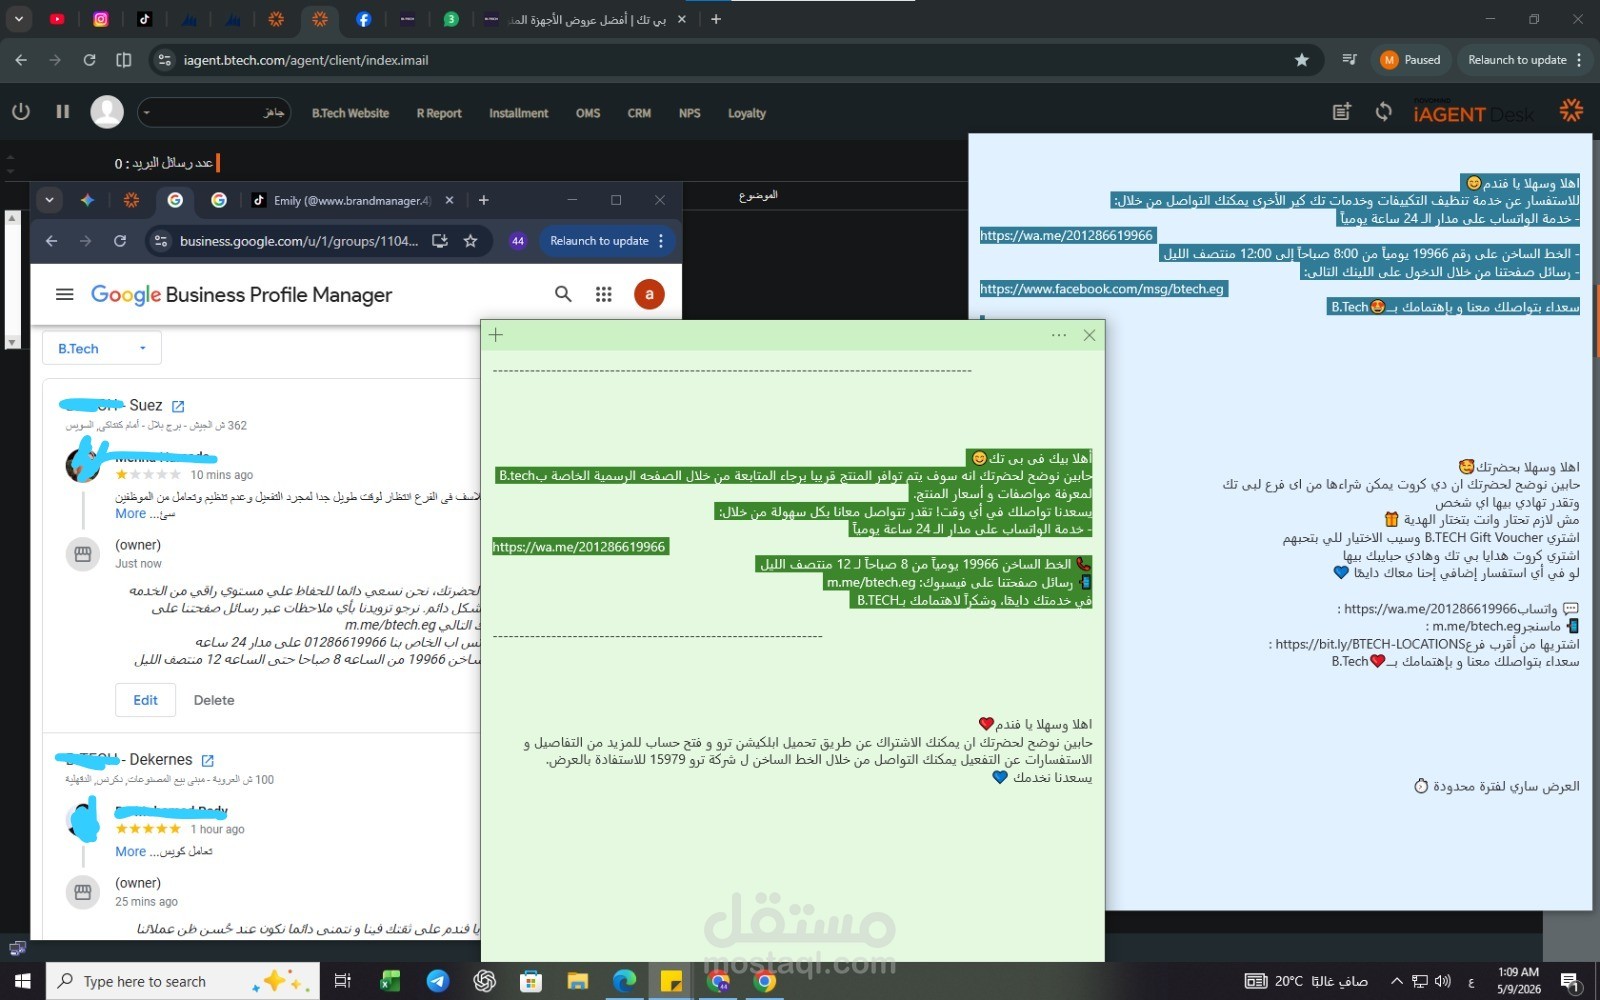Expand More on the Dekernes review

(130, 852)
